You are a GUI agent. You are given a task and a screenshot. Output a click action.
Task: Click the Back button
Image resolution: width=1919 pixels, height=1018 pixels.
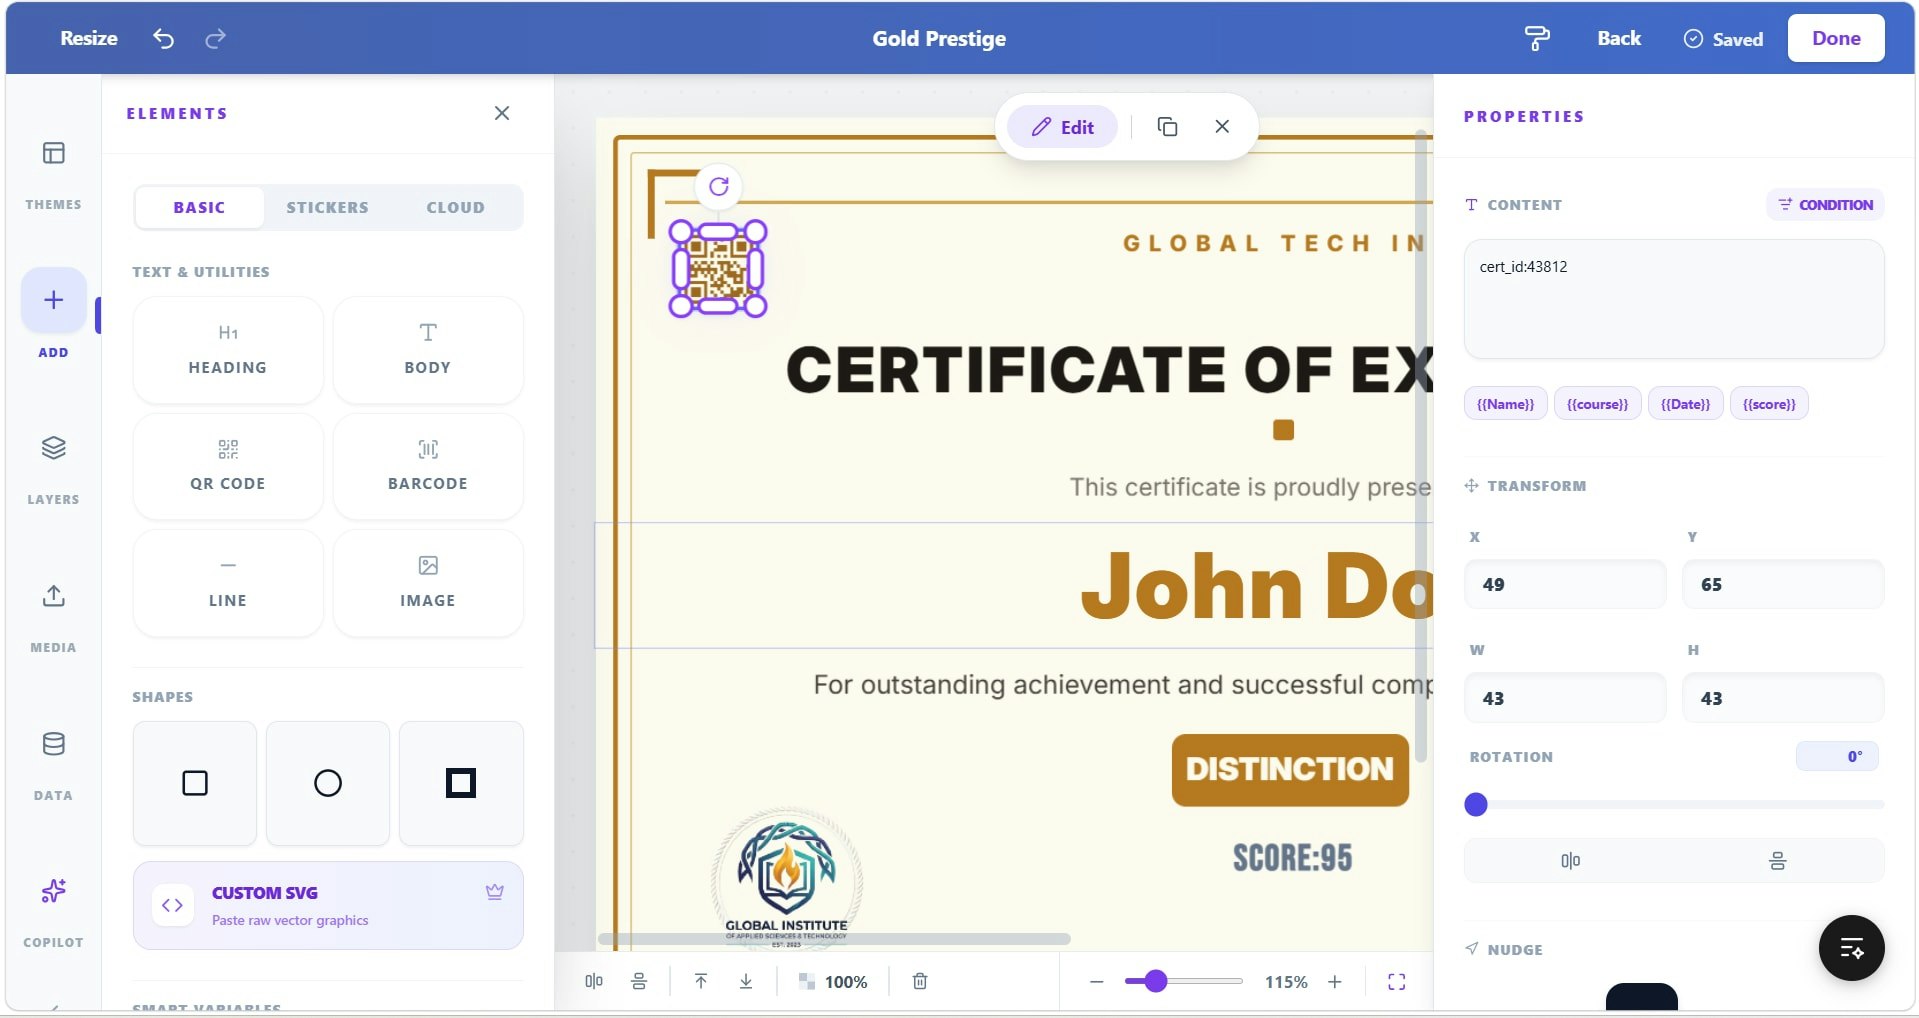(1618, 38)
